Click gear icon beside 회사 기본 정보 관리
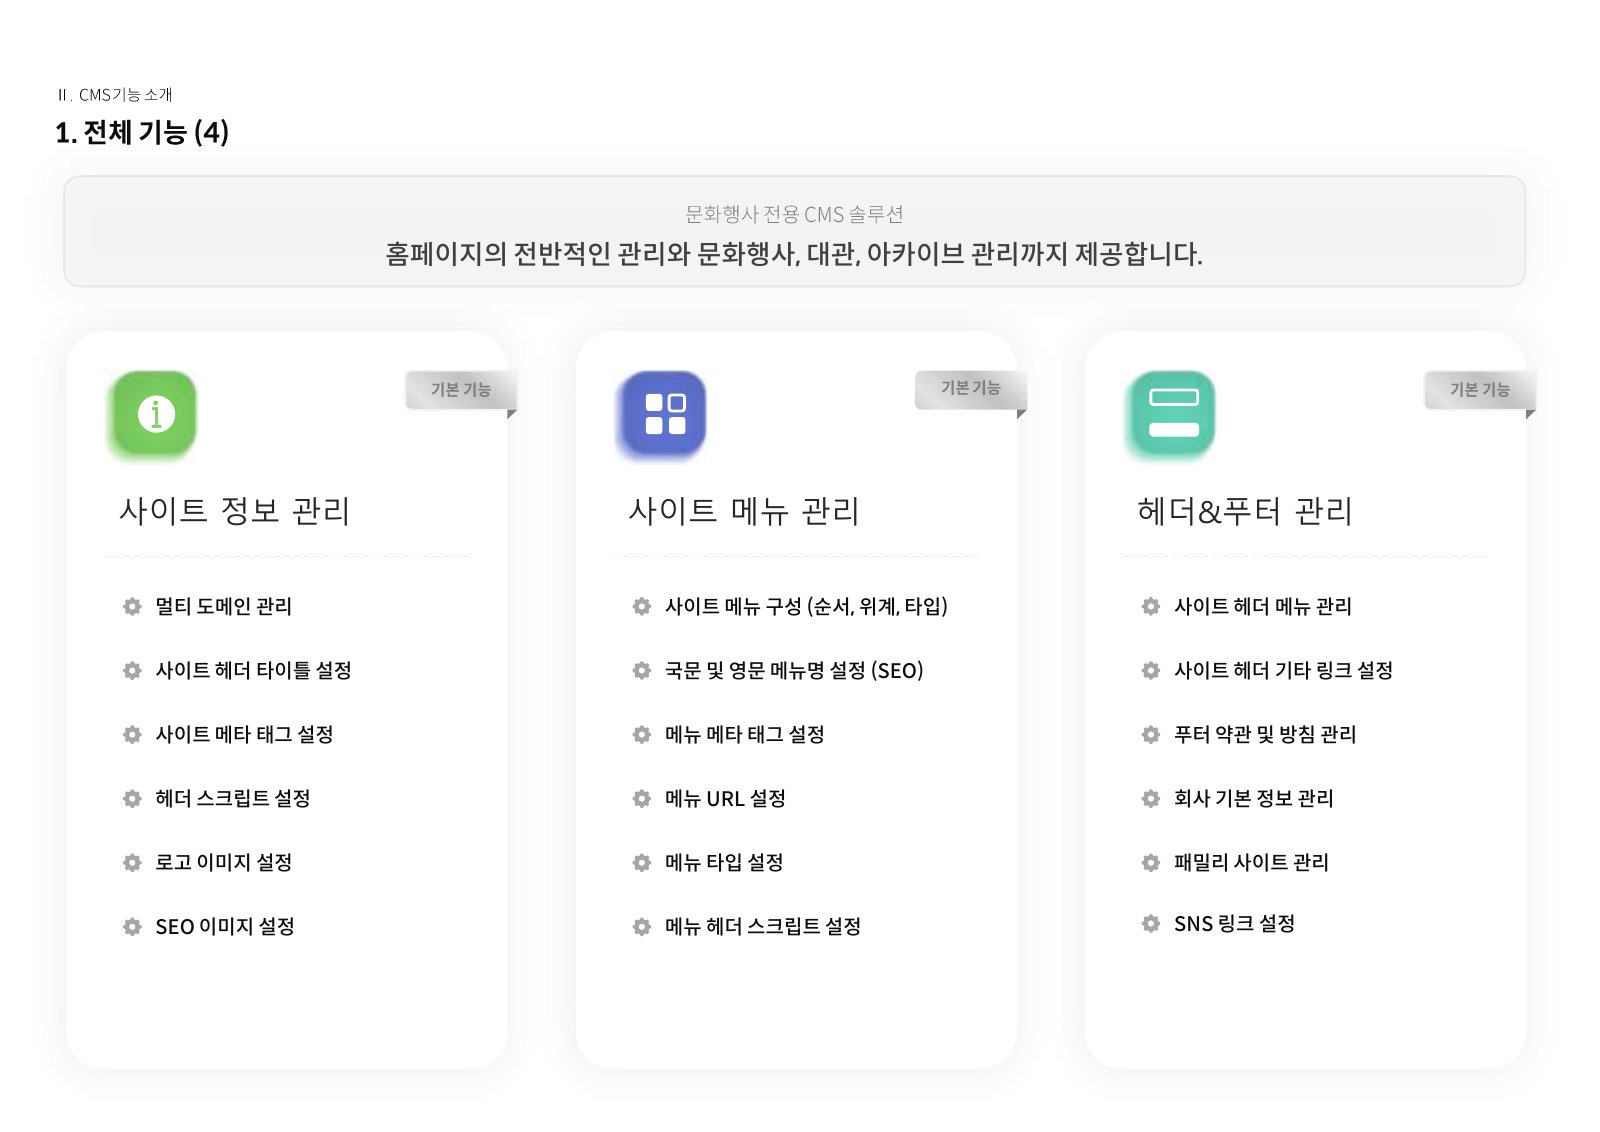Viewport: 1600px width, 1132px height. [x=1151, y=798]
